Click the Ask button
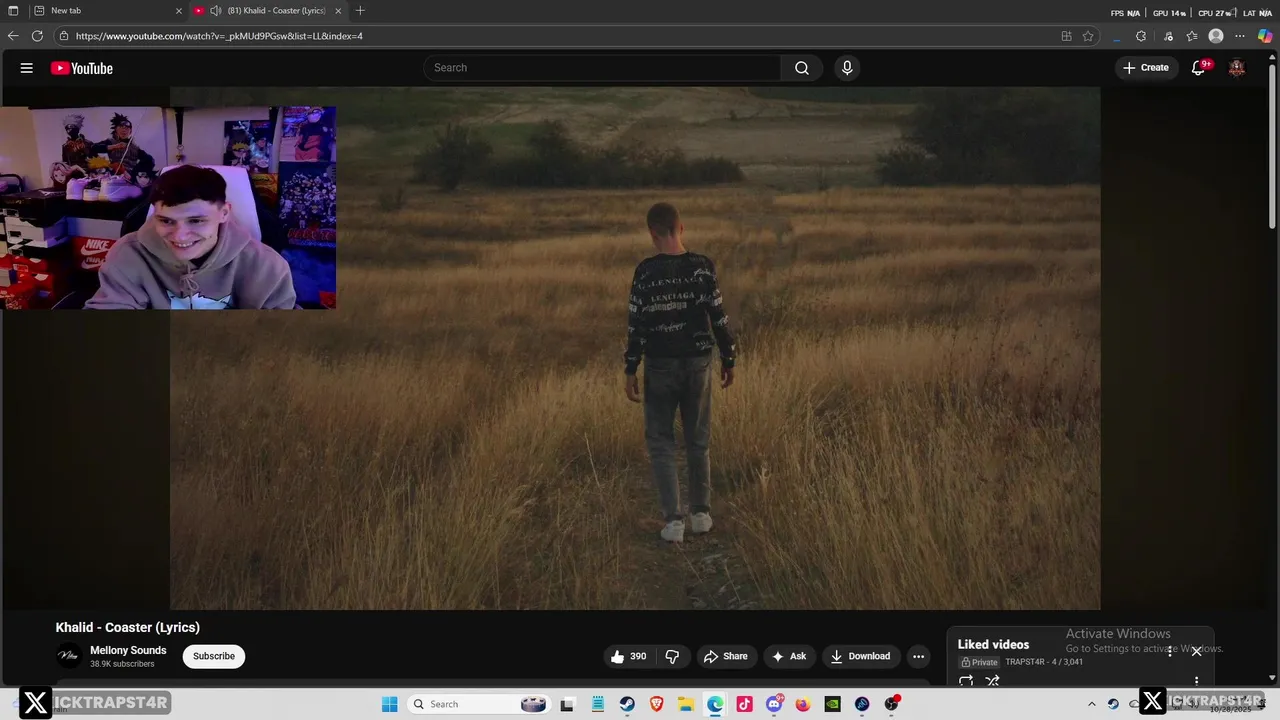This screenshot has width=1280, height=720. point(789,656)
